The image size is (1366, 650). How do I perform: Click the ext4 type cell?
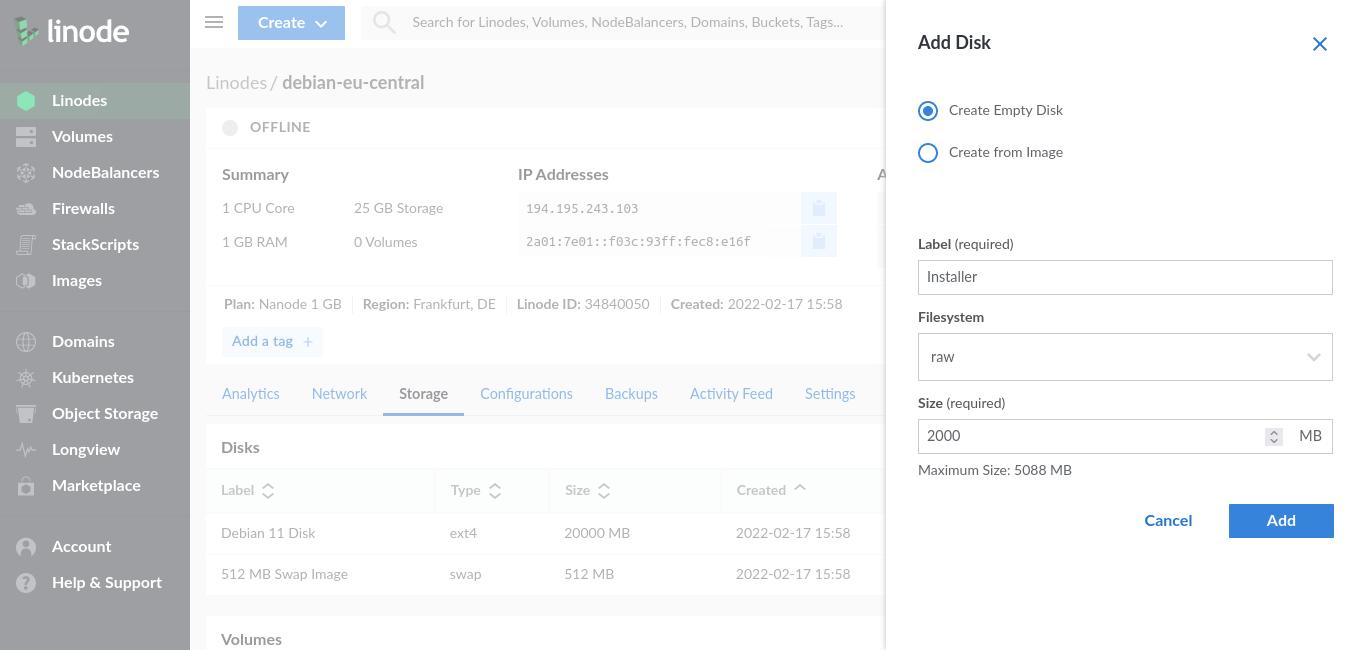[x=463, y=534]
